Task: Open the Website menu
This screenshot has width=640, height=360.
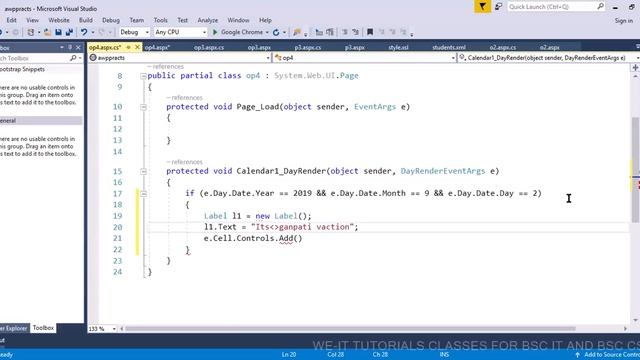Action: 59,20
